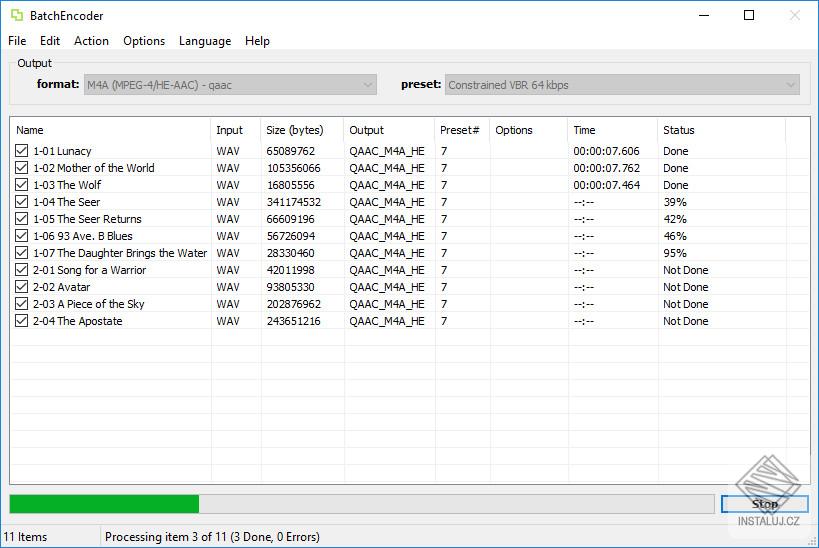Sort list by the Preset# column header
The image size is (819, 548).
[462, 130]
